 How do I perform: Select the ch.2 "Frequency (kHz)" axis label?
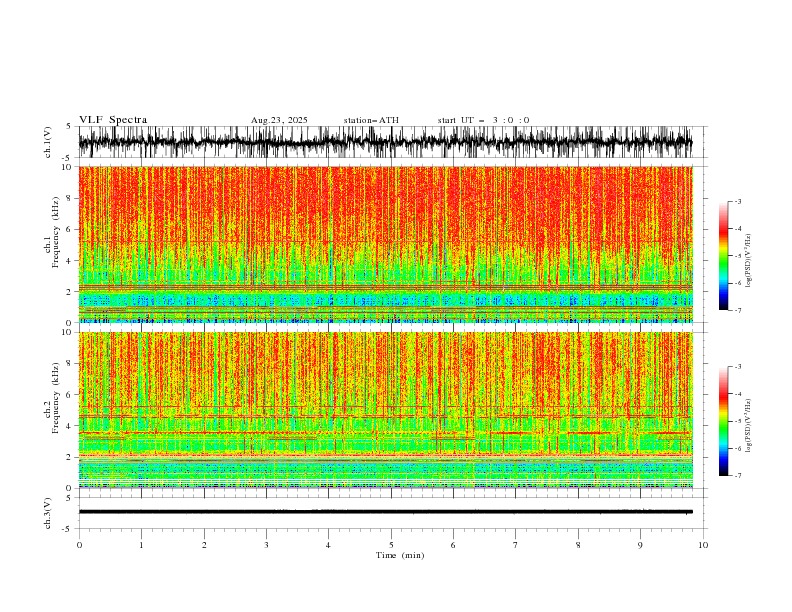pos(56,398)
